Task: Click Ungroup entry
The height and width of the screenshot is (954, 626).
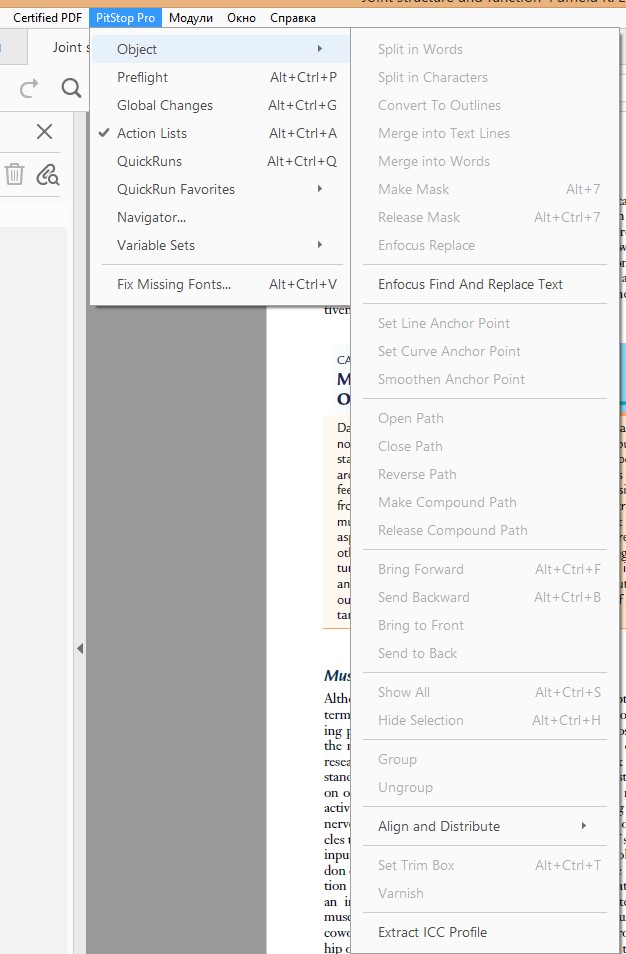Action: [x=485, y=787]
